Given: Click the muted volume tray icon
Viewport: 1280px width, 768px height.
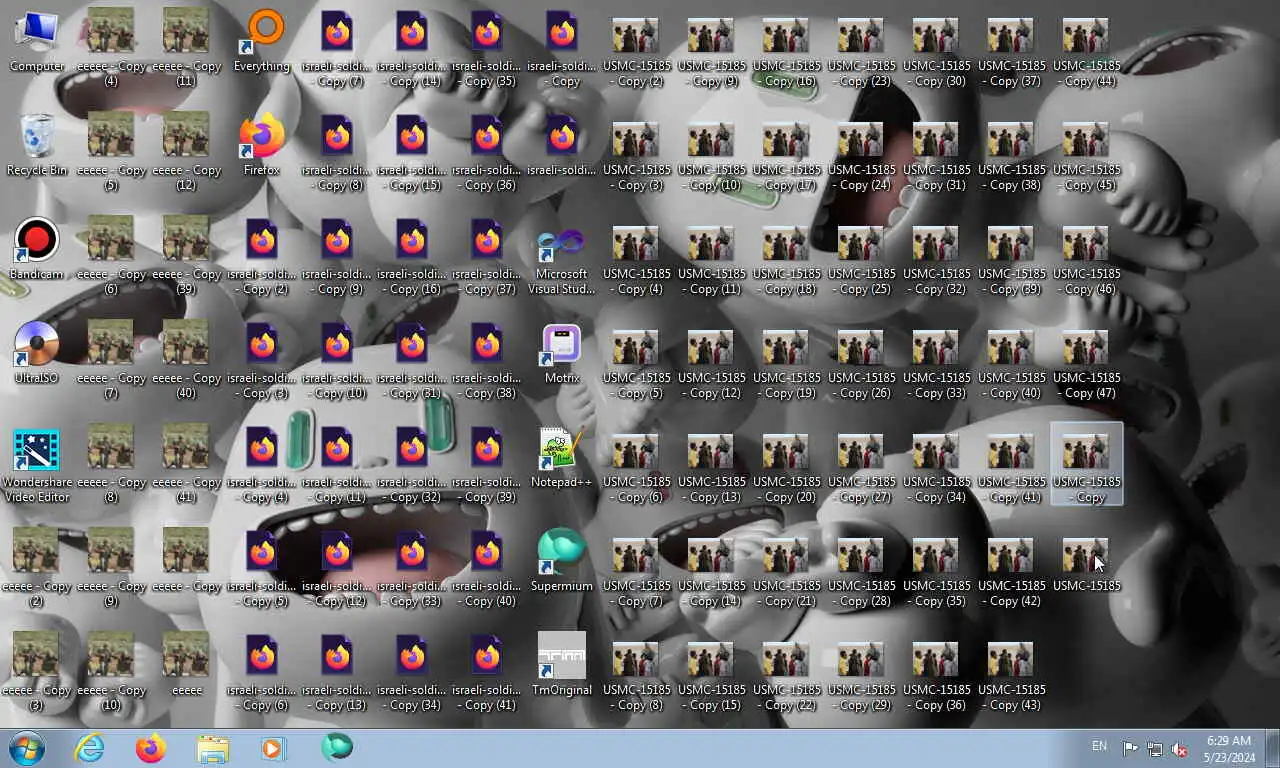Looking at the screenshot, I should [1179, 748].
